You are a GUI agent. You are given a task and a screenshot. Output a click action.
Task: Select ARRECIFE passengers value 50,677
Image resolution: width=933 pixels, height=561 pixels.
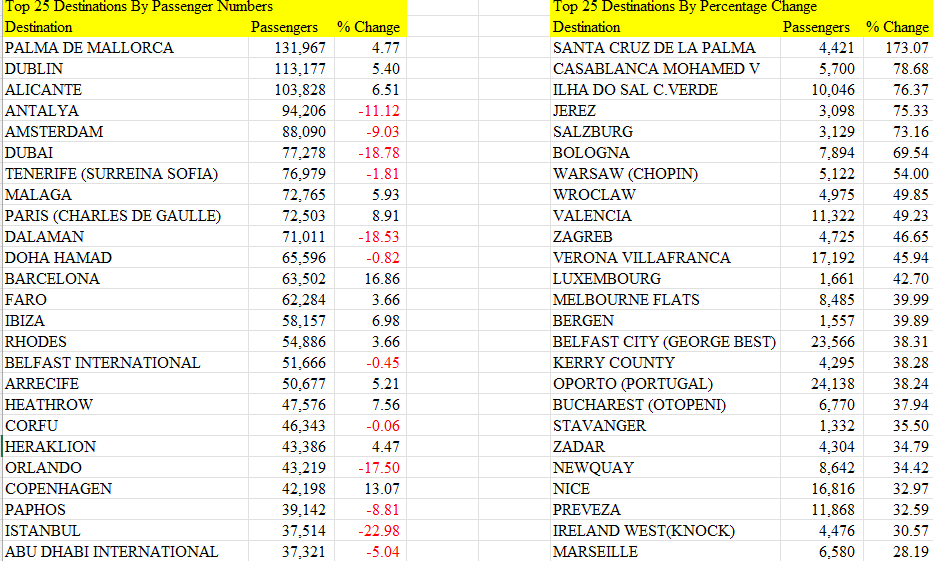[x=292, y=384]
